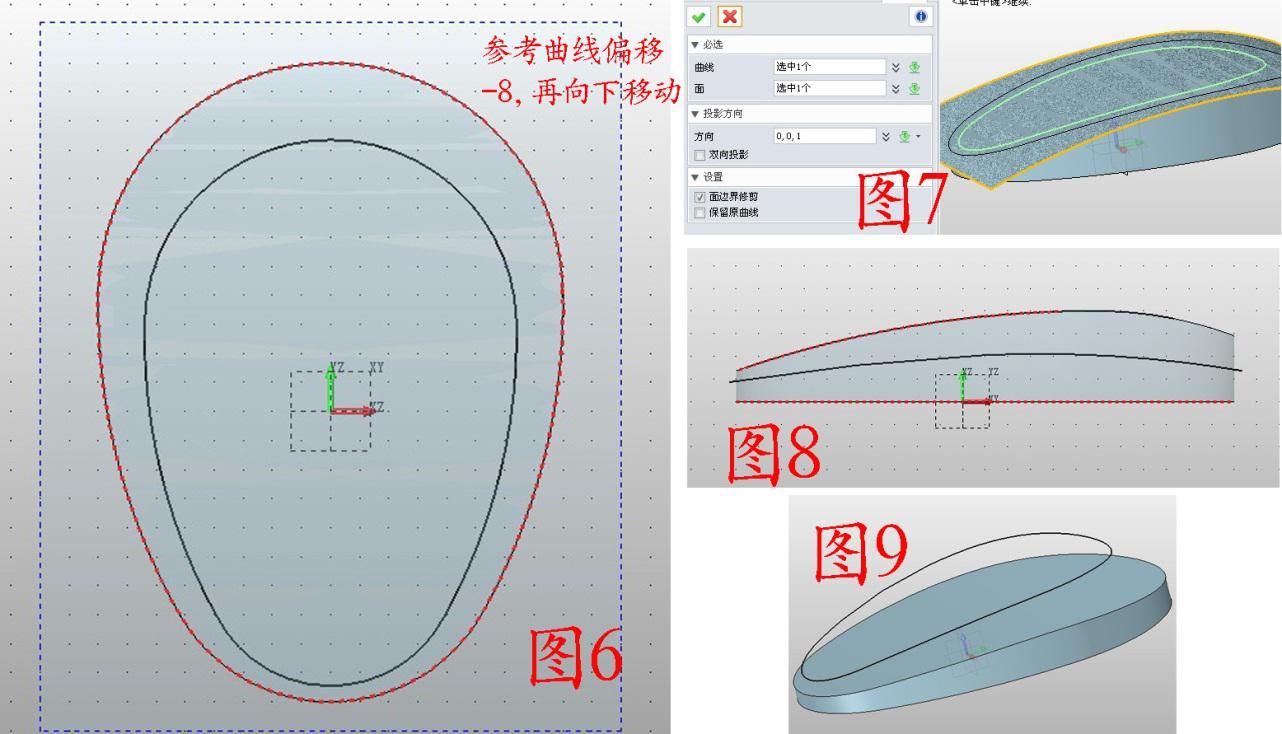
Task: Click the double chevron beside 曲线 field
Action: click(x=896, y=68)
